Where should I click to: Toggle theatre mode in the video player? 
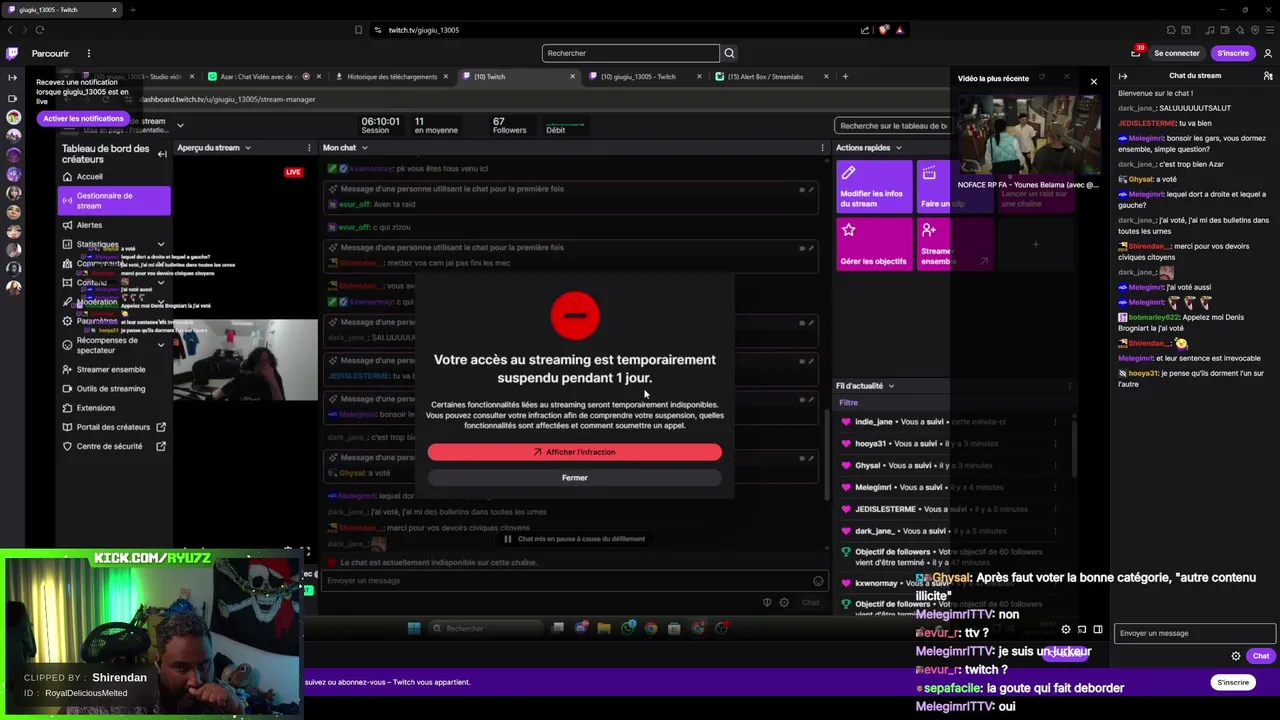tap(1098, 629)
